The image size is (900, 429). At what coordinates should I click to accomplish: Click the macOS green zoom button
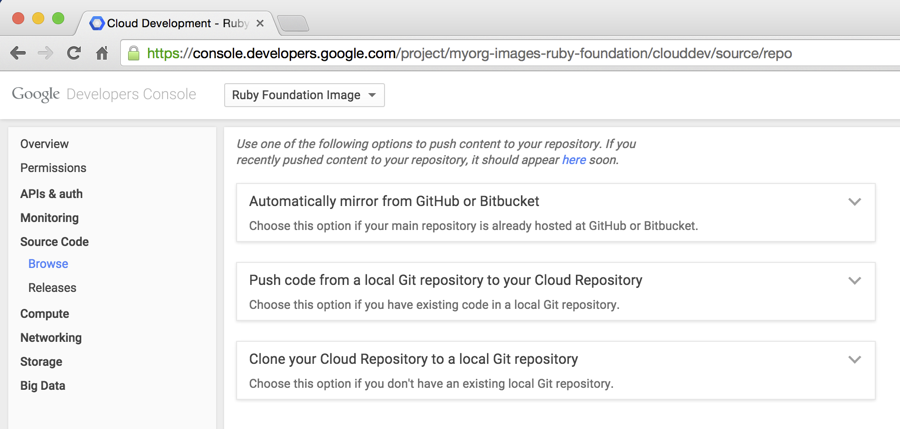58,18
